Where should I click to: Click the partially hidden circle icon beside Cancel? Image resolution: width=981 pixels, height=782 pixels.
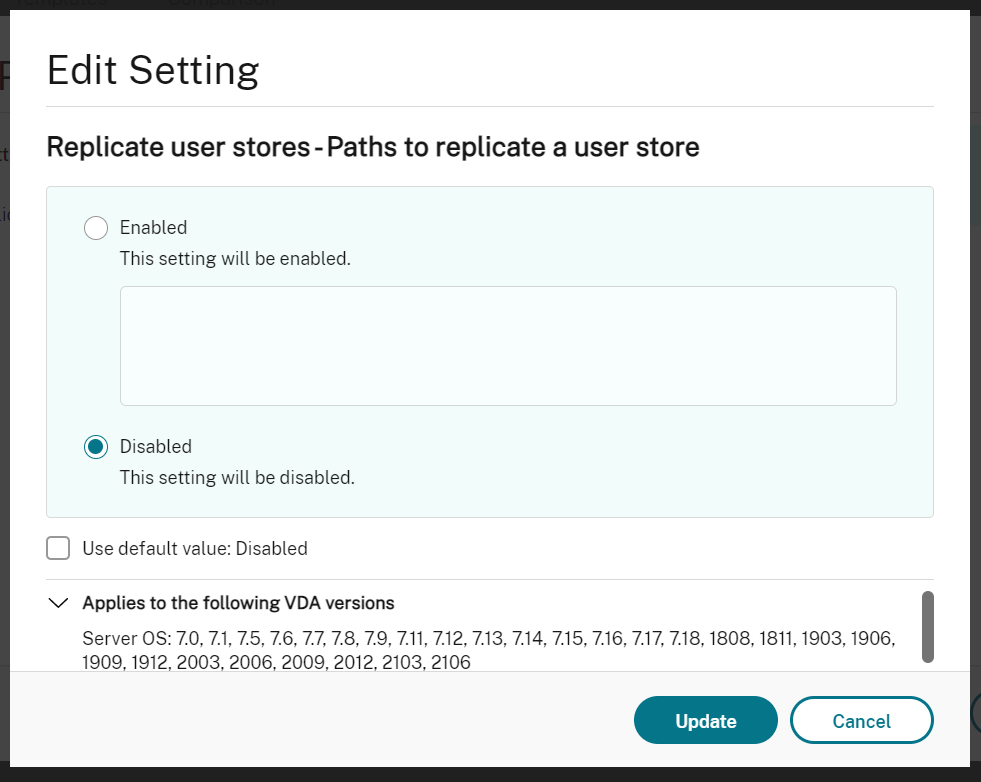coord(976,712)
